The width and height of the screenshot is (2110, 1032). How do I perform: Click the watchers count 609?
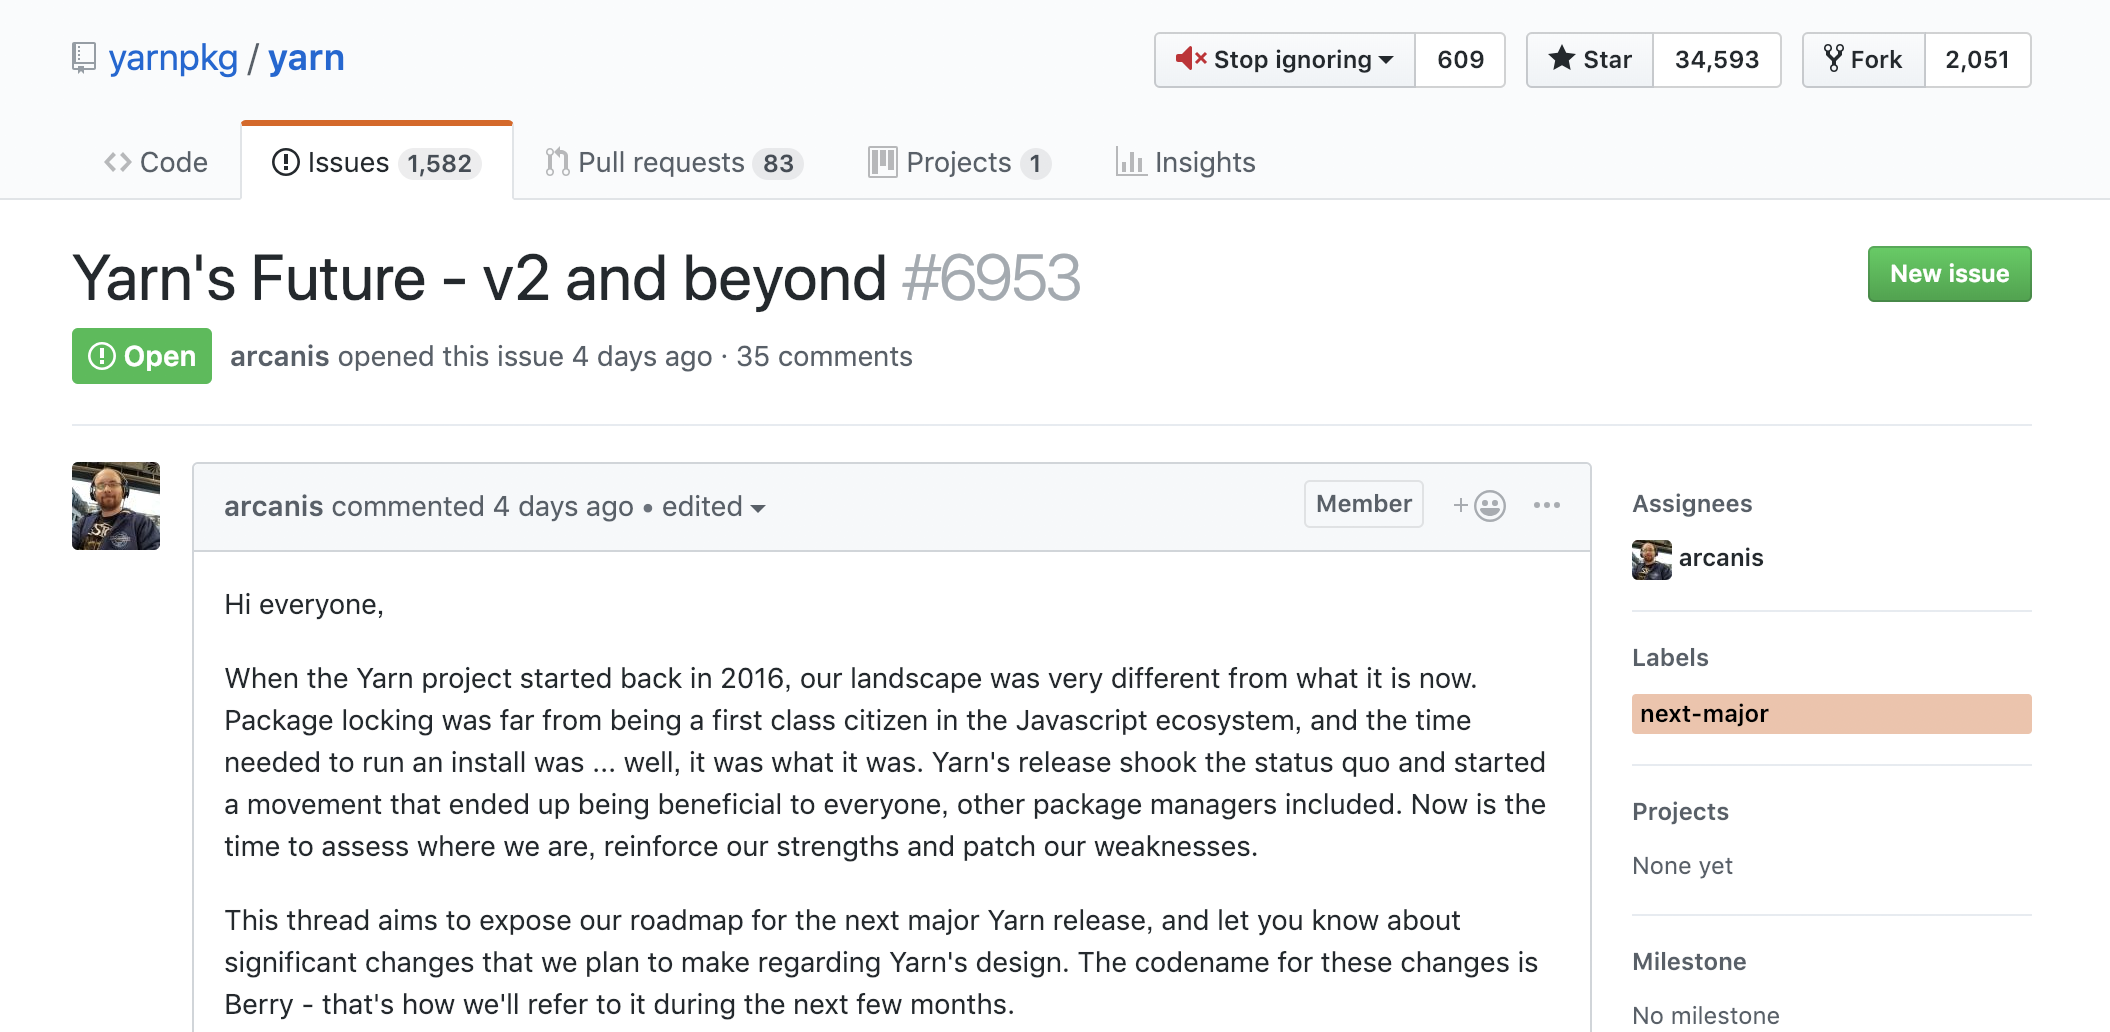1460,60
